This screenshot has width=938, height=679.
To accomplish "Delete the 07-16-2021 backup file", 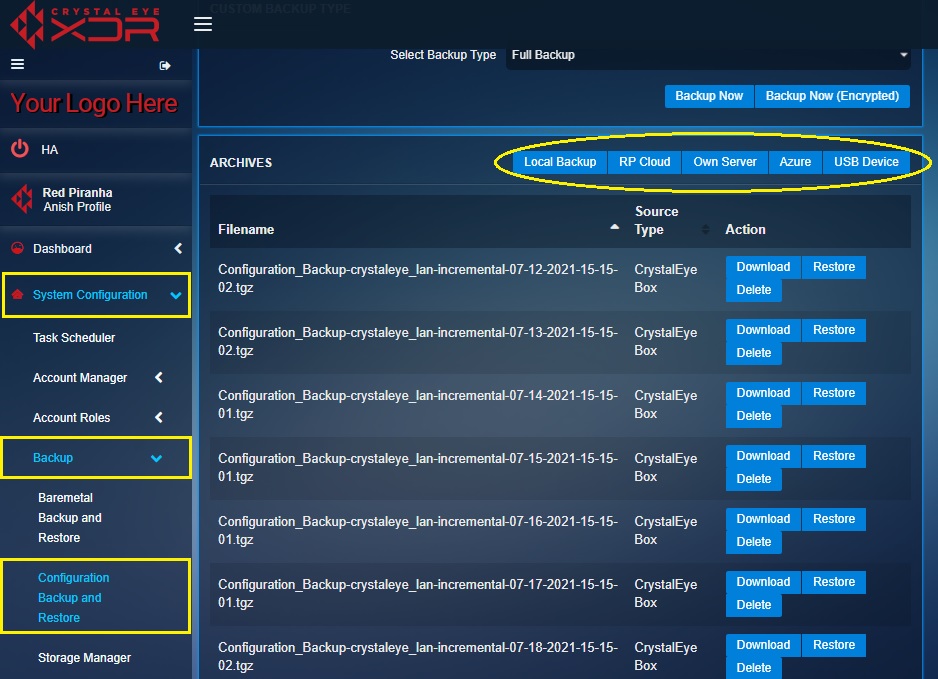I will coord(754,542).
